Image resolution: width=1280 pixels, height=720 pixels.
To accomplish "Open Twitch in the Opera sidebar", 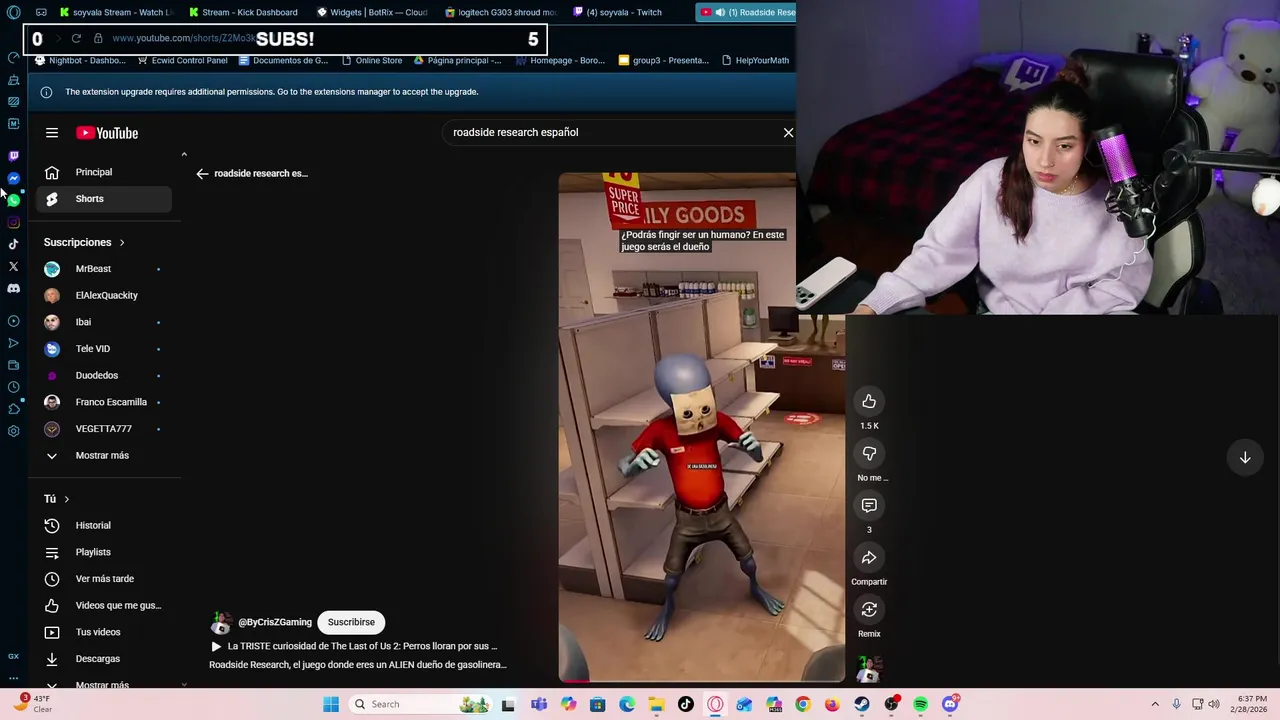I will coord(13,156).
